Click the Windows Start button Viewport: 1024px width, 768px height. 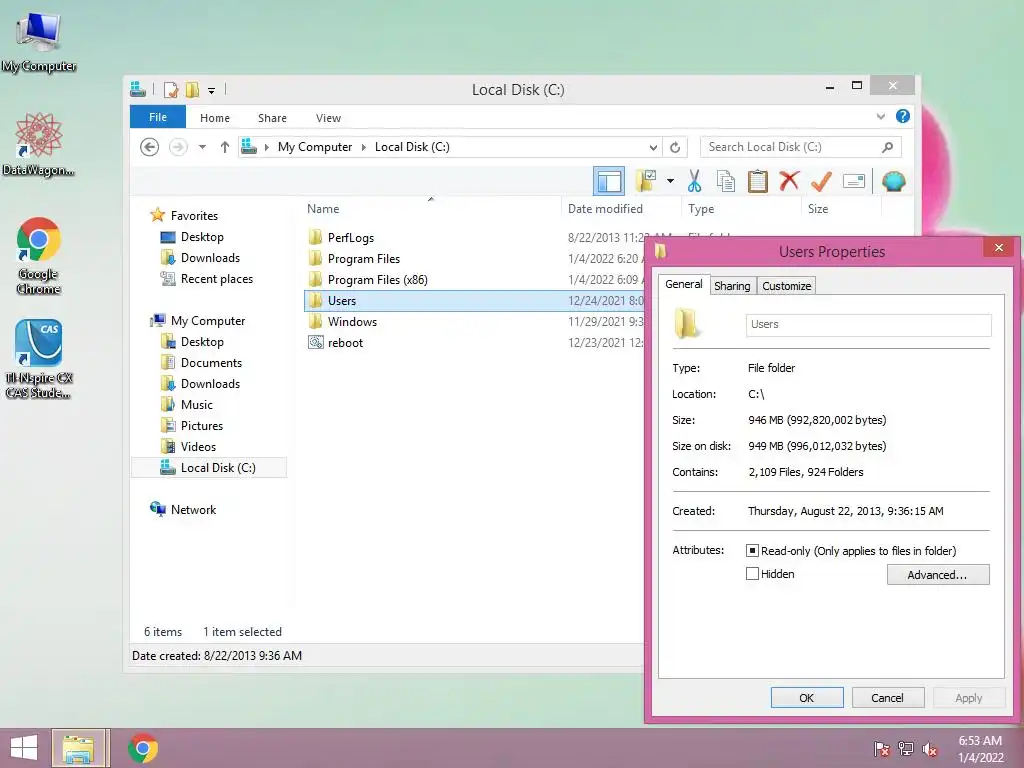pyautogui.click(x=24, y=748)
